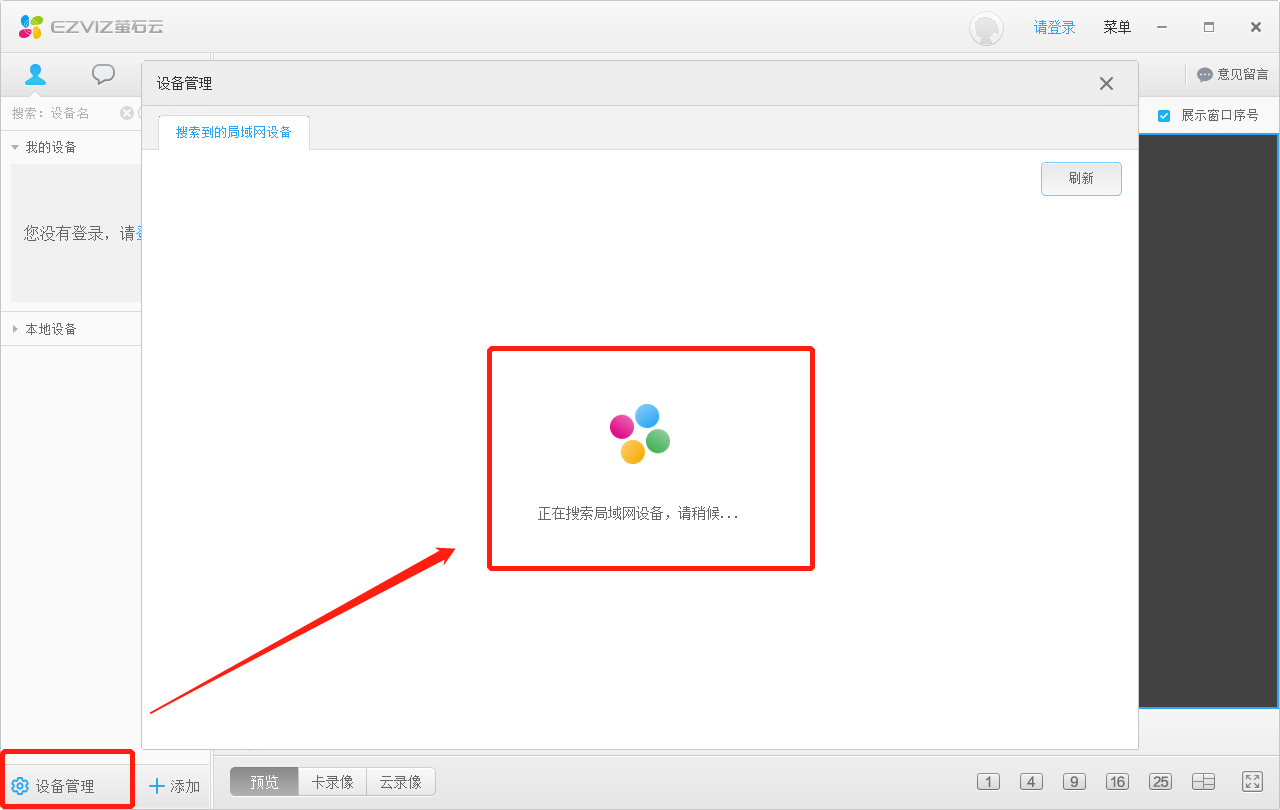Click the device name search field
Viewport: 1280px width, 810px height.
62,113
